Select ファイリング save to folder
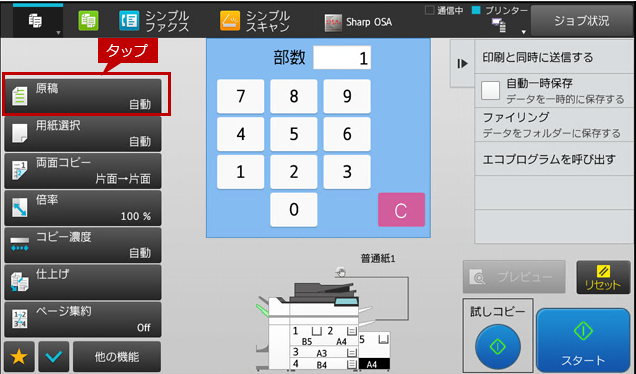 tap(554, 125)
